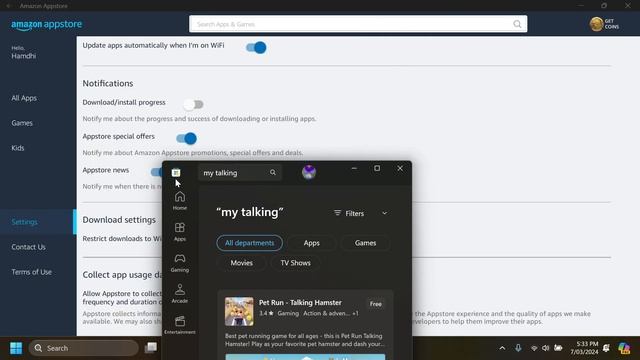Viewport: 640px width, 360px height.
Task: Click the Search Apps & Games field
Action: 358,24
